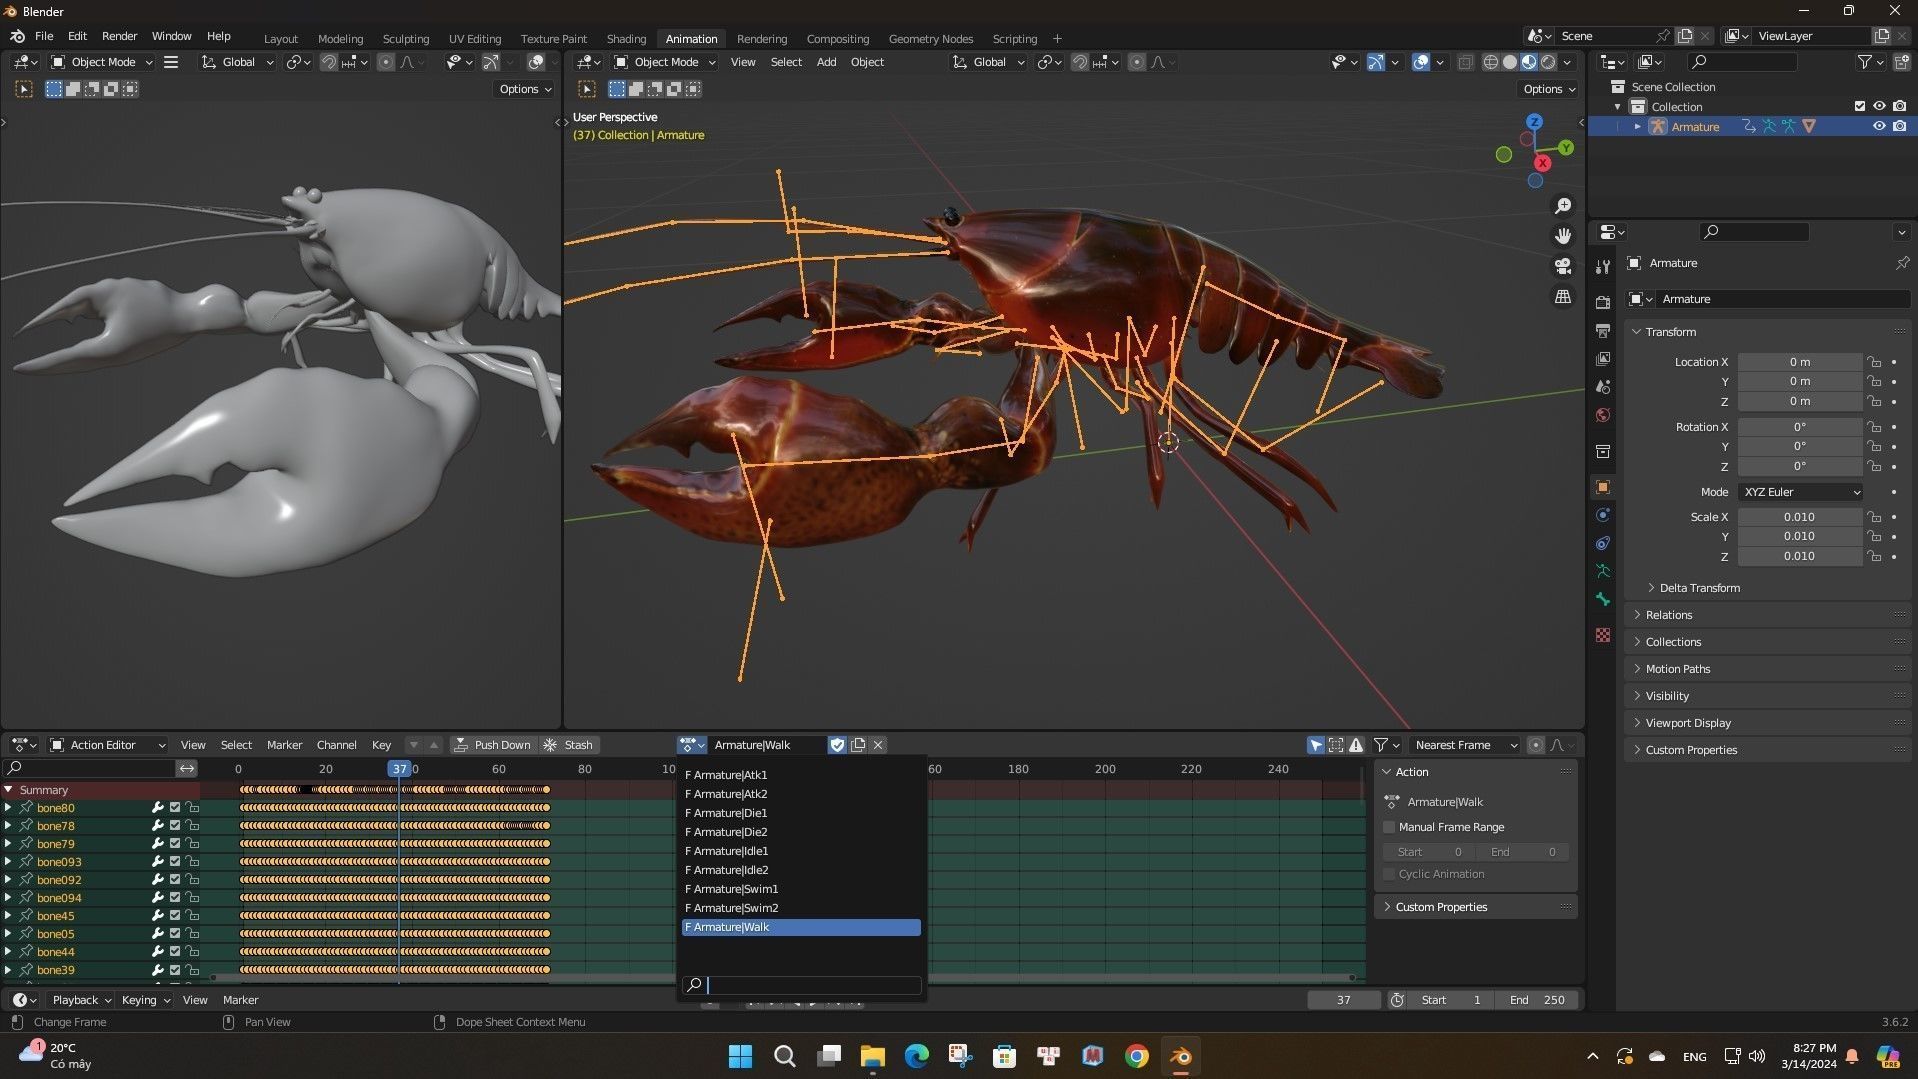Switch perspective/orthographic grid gizmo
The height and width of the screenshot is (1079, 1918).
pos(1563,297)
